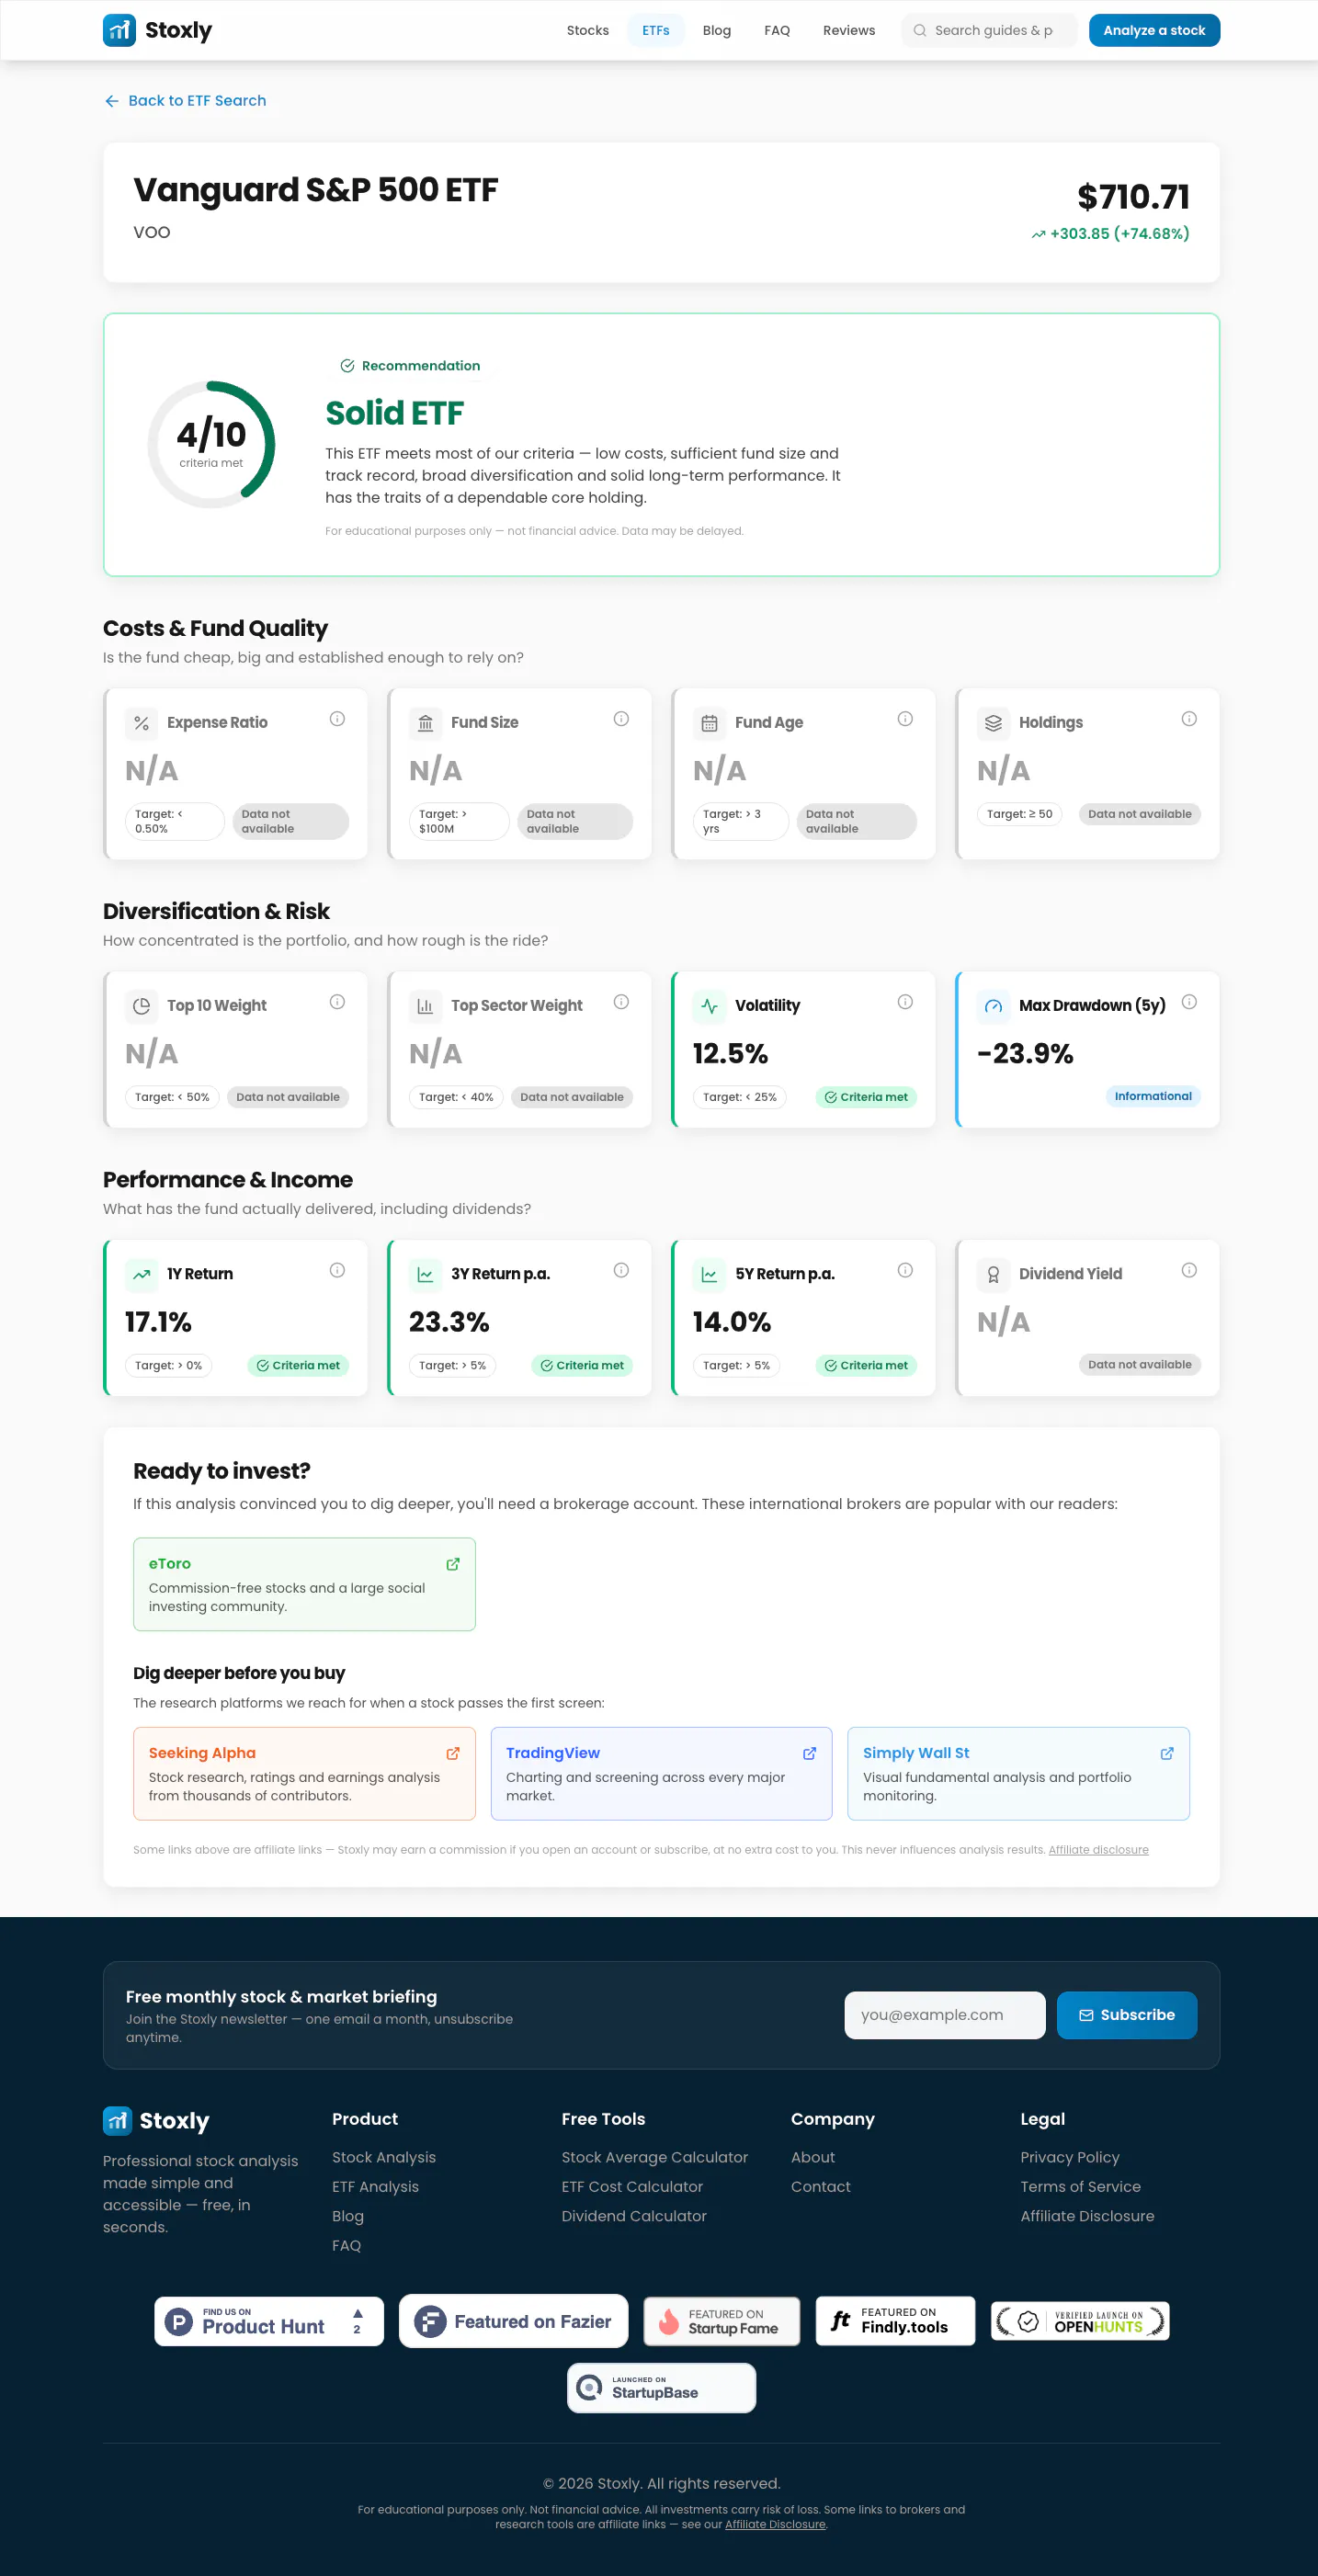Select the ETFs nav tab
This screenshot has height=2576, width=1318.
655,30
